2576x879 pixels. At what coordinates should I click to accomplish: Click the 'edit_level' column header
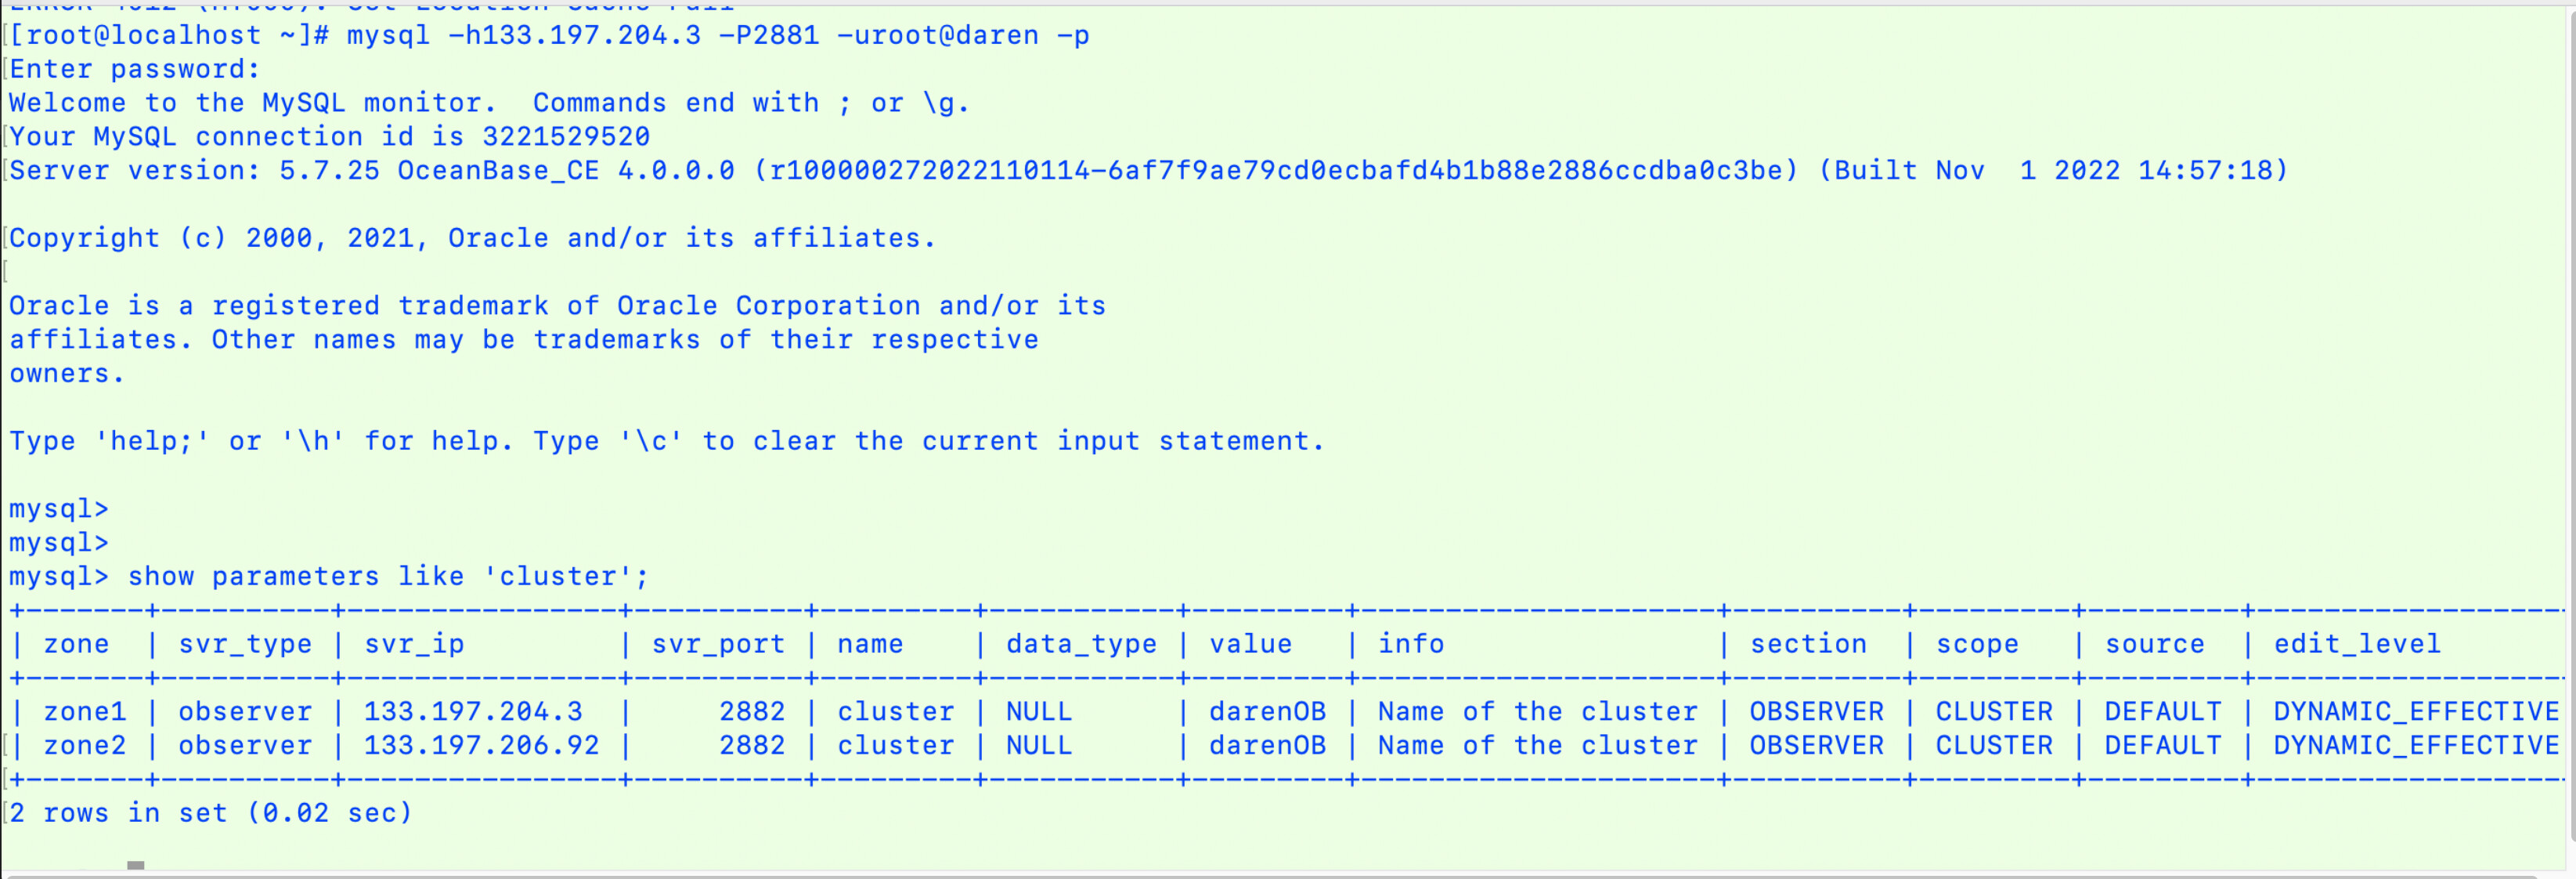2357,644
